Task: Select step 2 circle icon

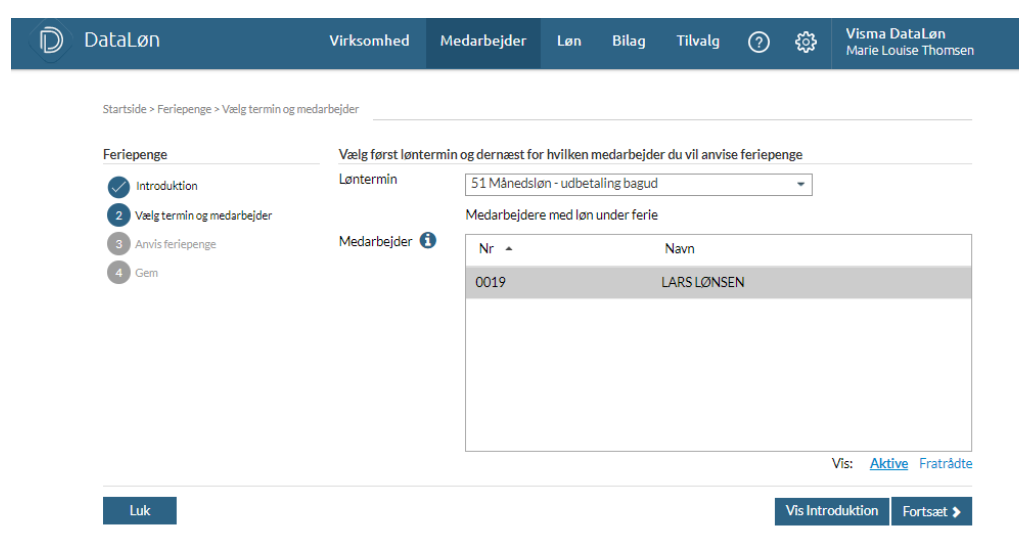Action: point(119,215)
